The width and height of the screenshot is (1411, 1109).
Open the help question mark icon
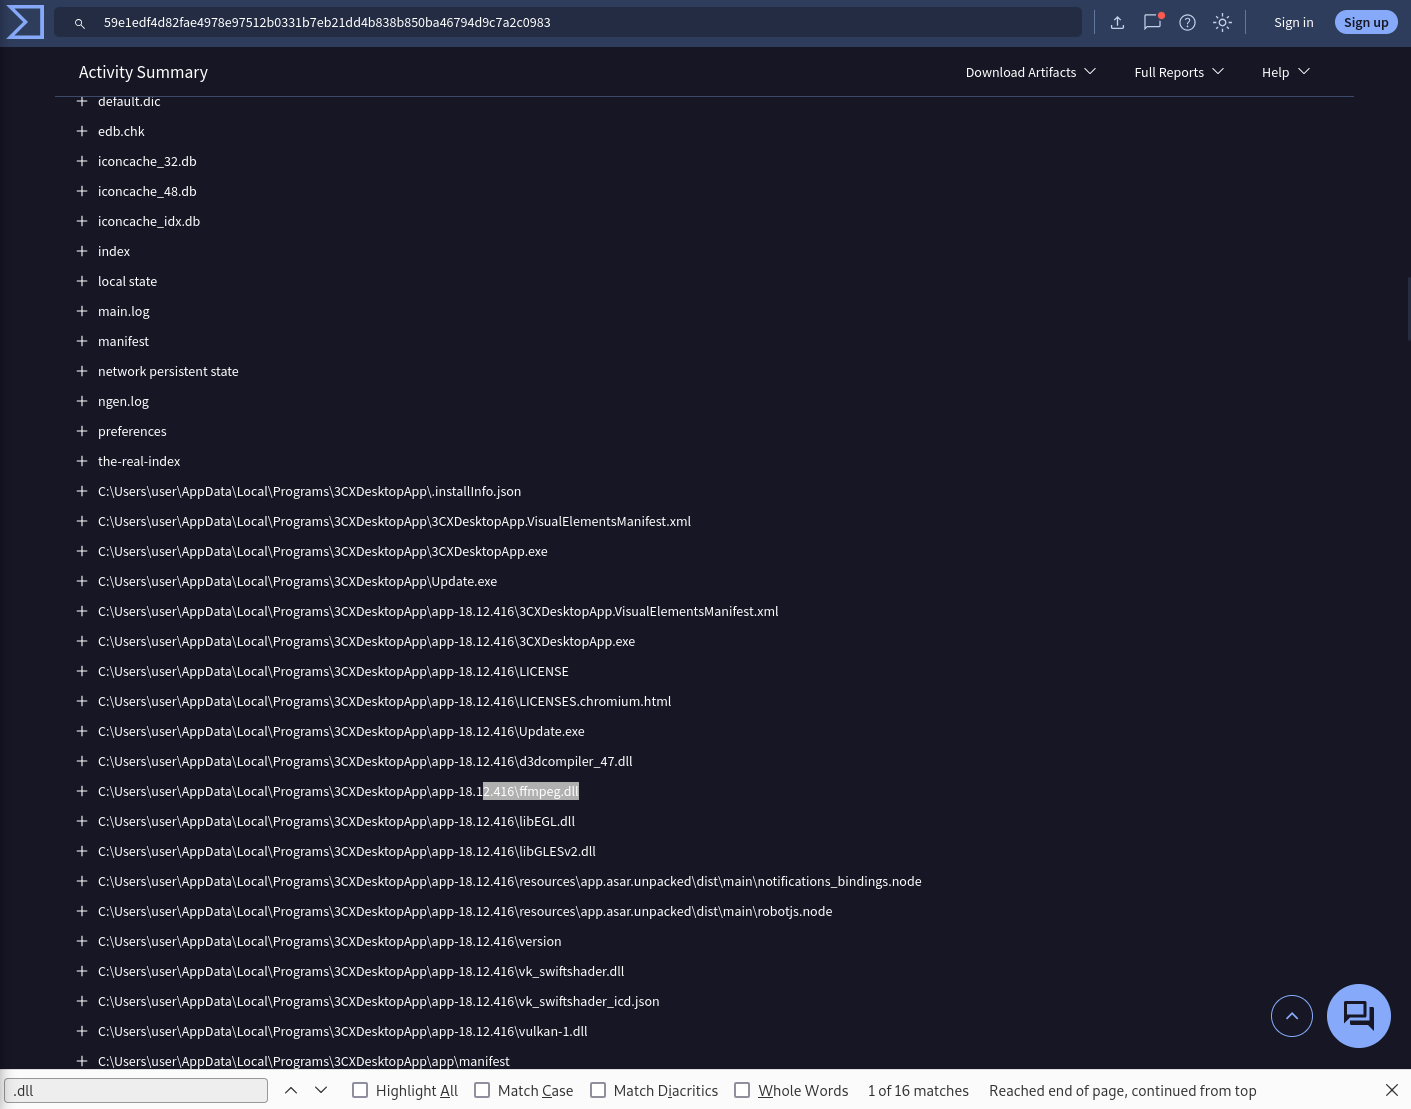pos(1187,22)
